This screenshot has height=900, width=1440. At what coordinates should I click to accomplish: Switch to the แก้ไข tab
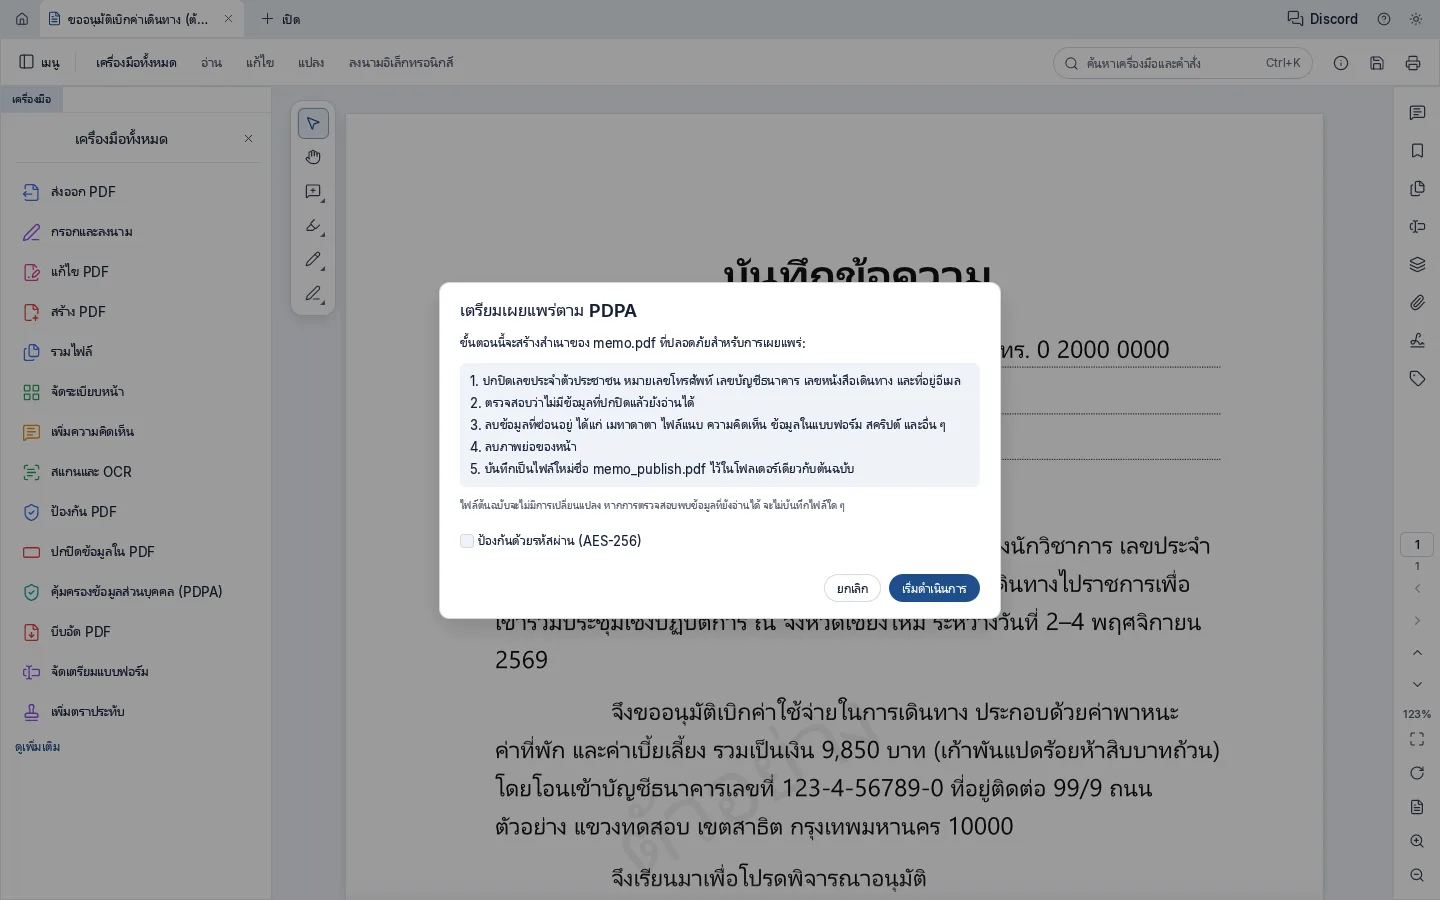click(260, 63)
